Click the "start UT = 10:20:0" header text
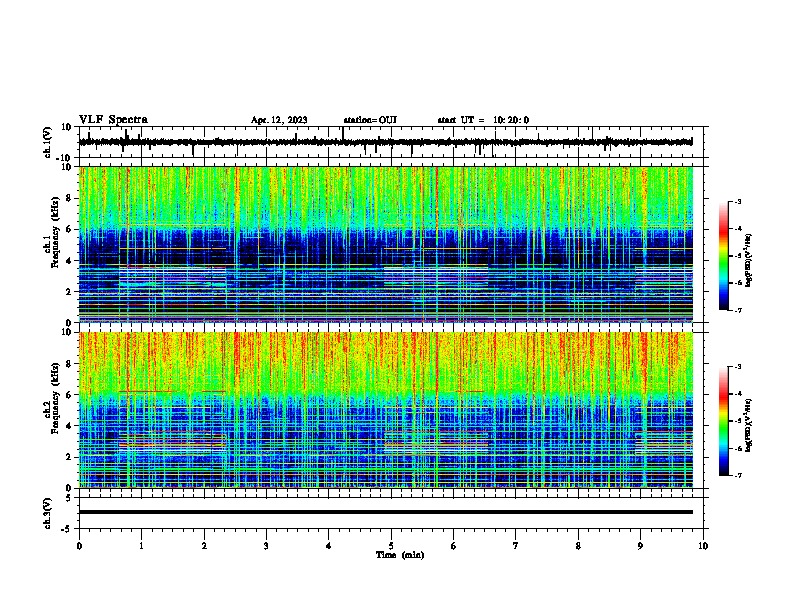The image size is (792, 612). tap(483, 120)
